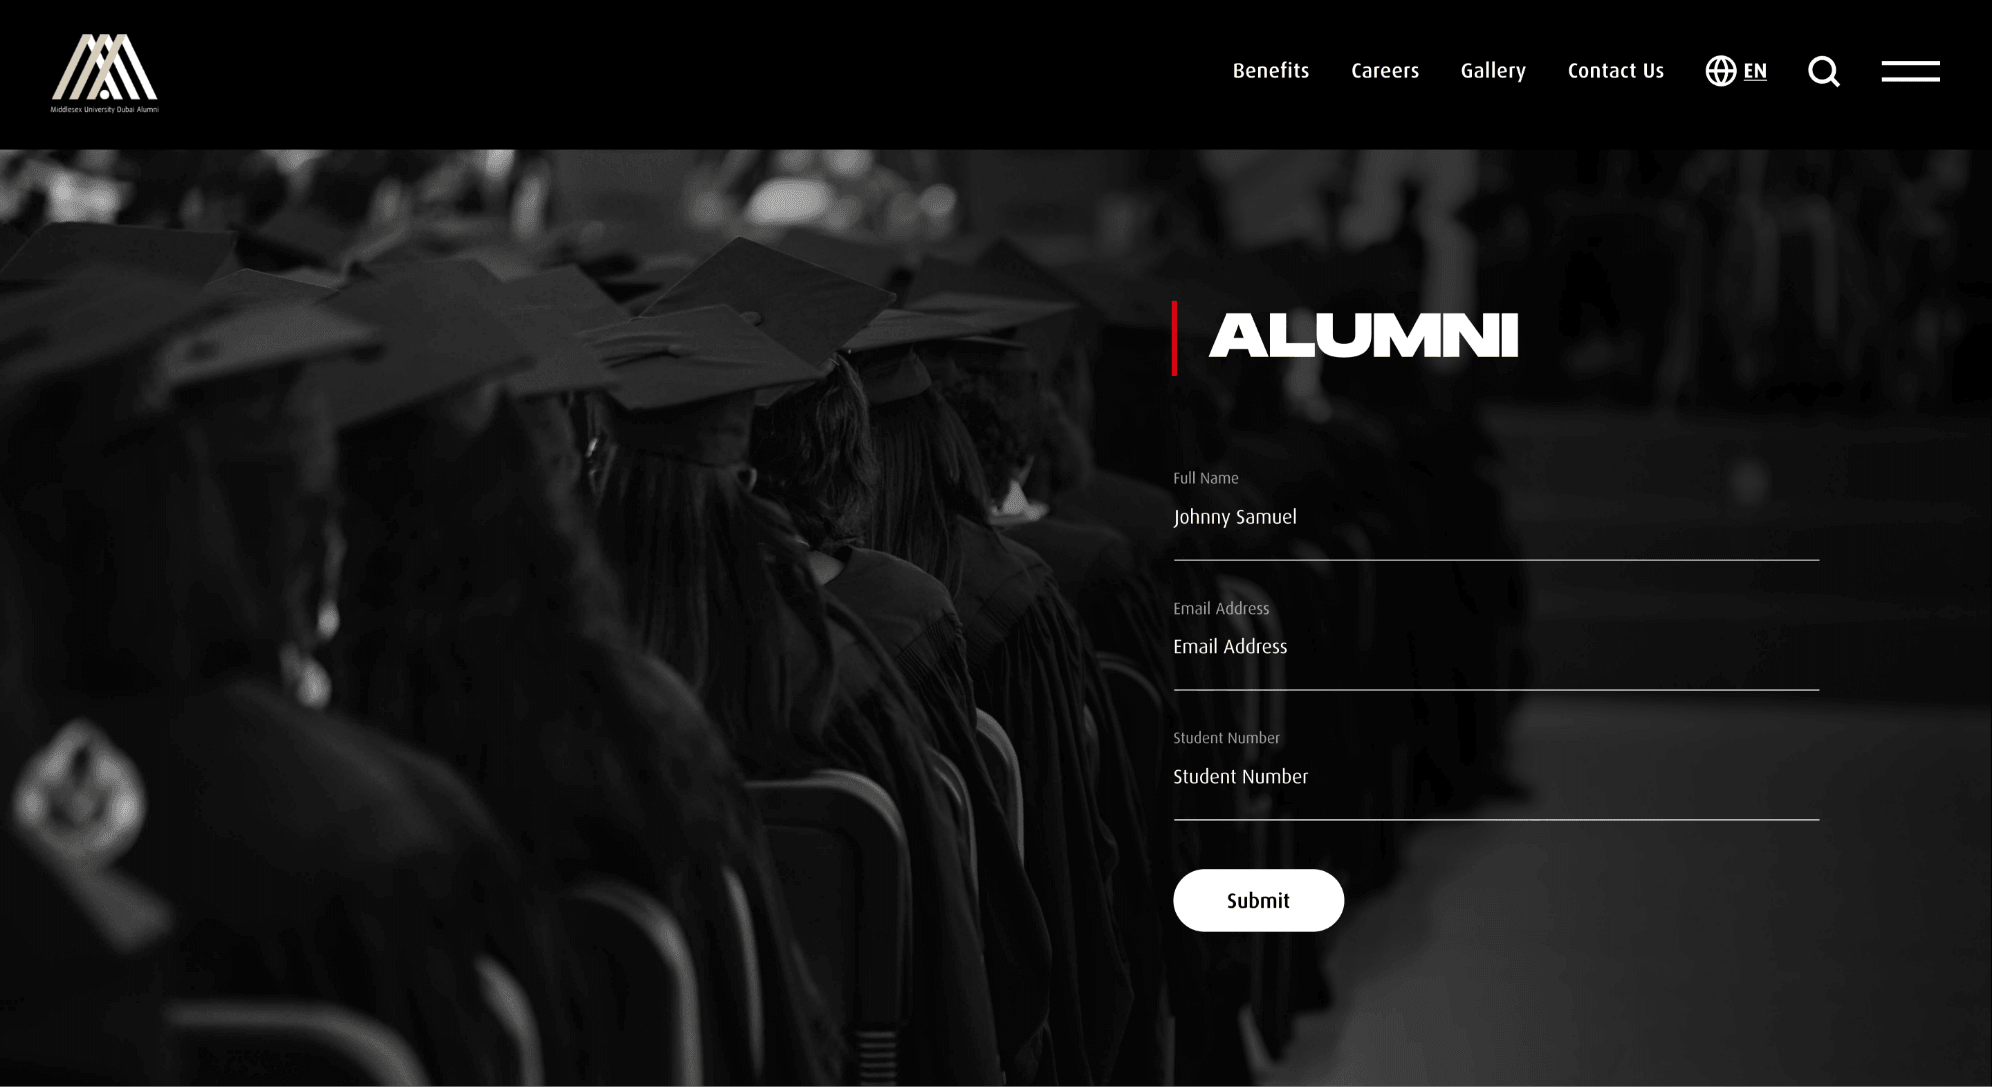Click the red accent bar beside ALUMNI
This screenshot has height=1087, width=1992.
[x=1175, y=338]
